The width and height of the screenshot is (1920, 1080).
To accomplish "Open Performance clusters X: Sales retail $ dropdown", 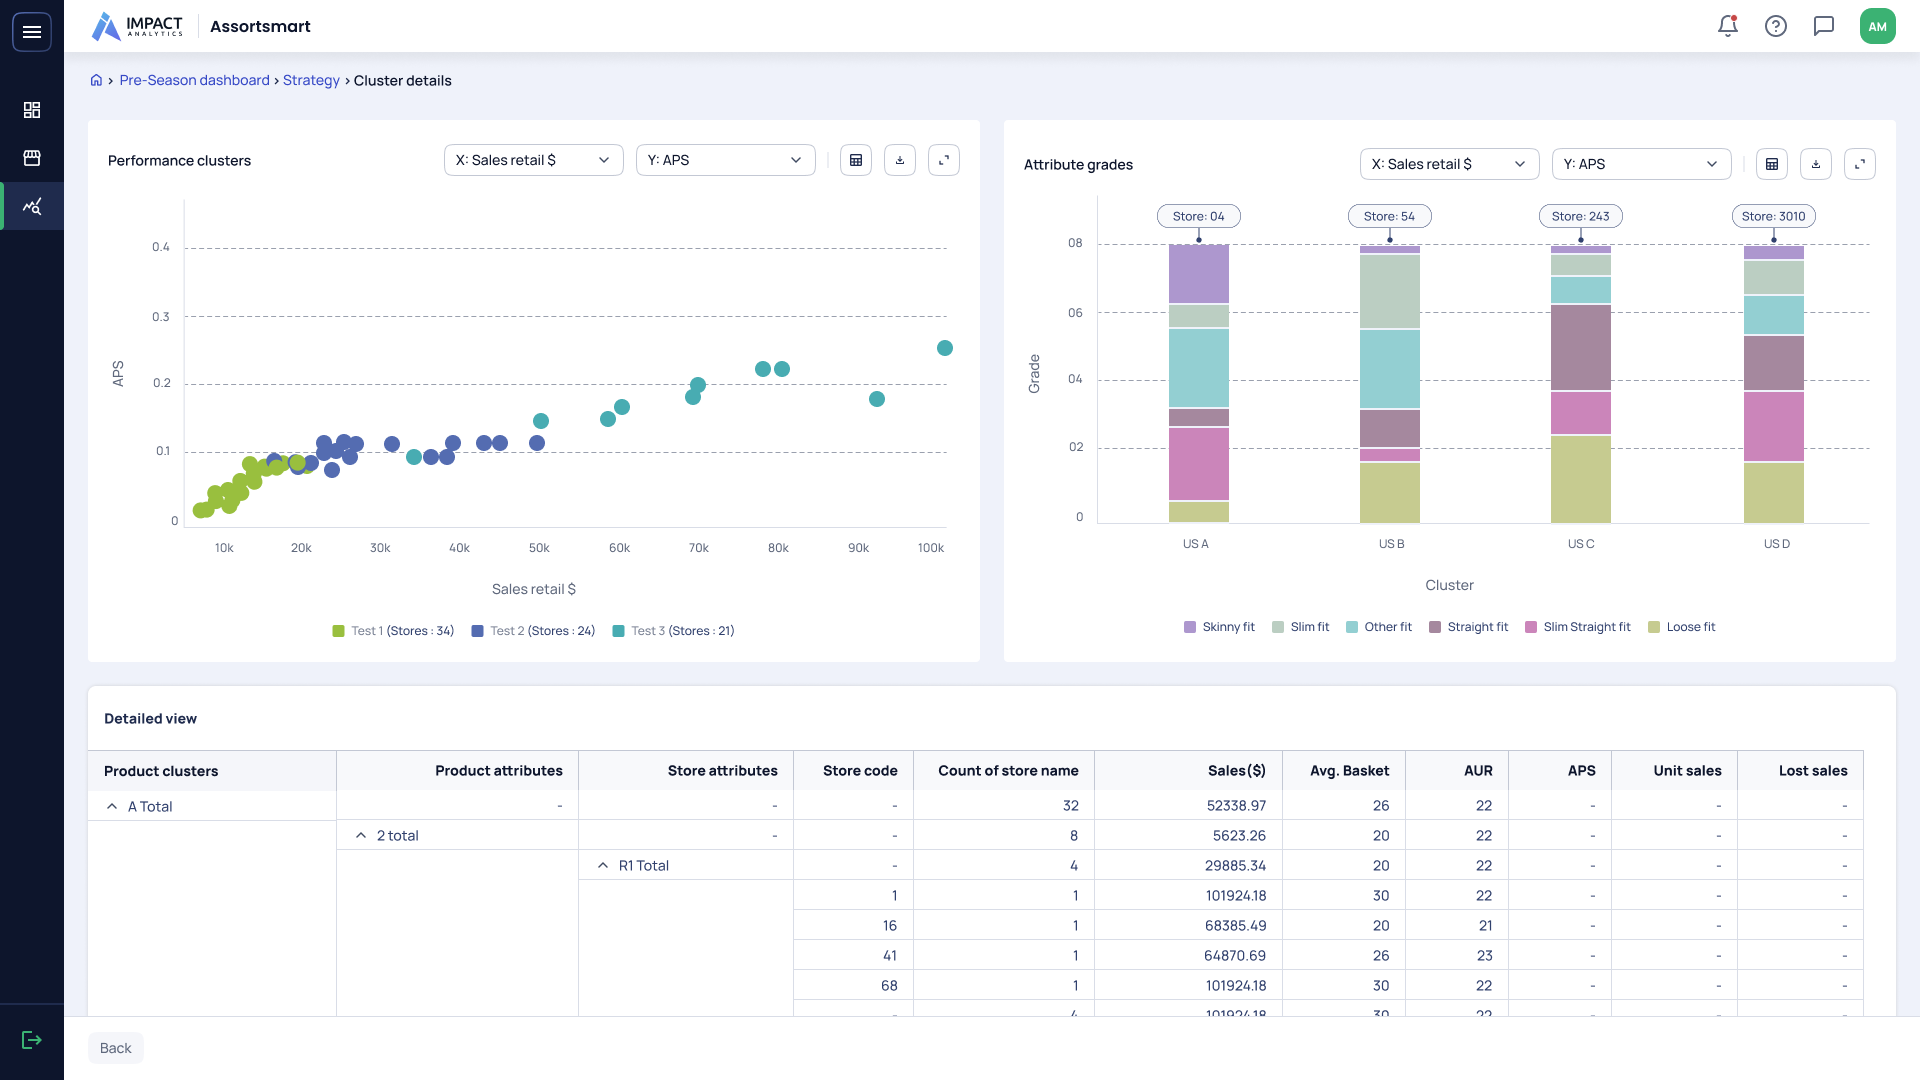I will click(533, 160).
